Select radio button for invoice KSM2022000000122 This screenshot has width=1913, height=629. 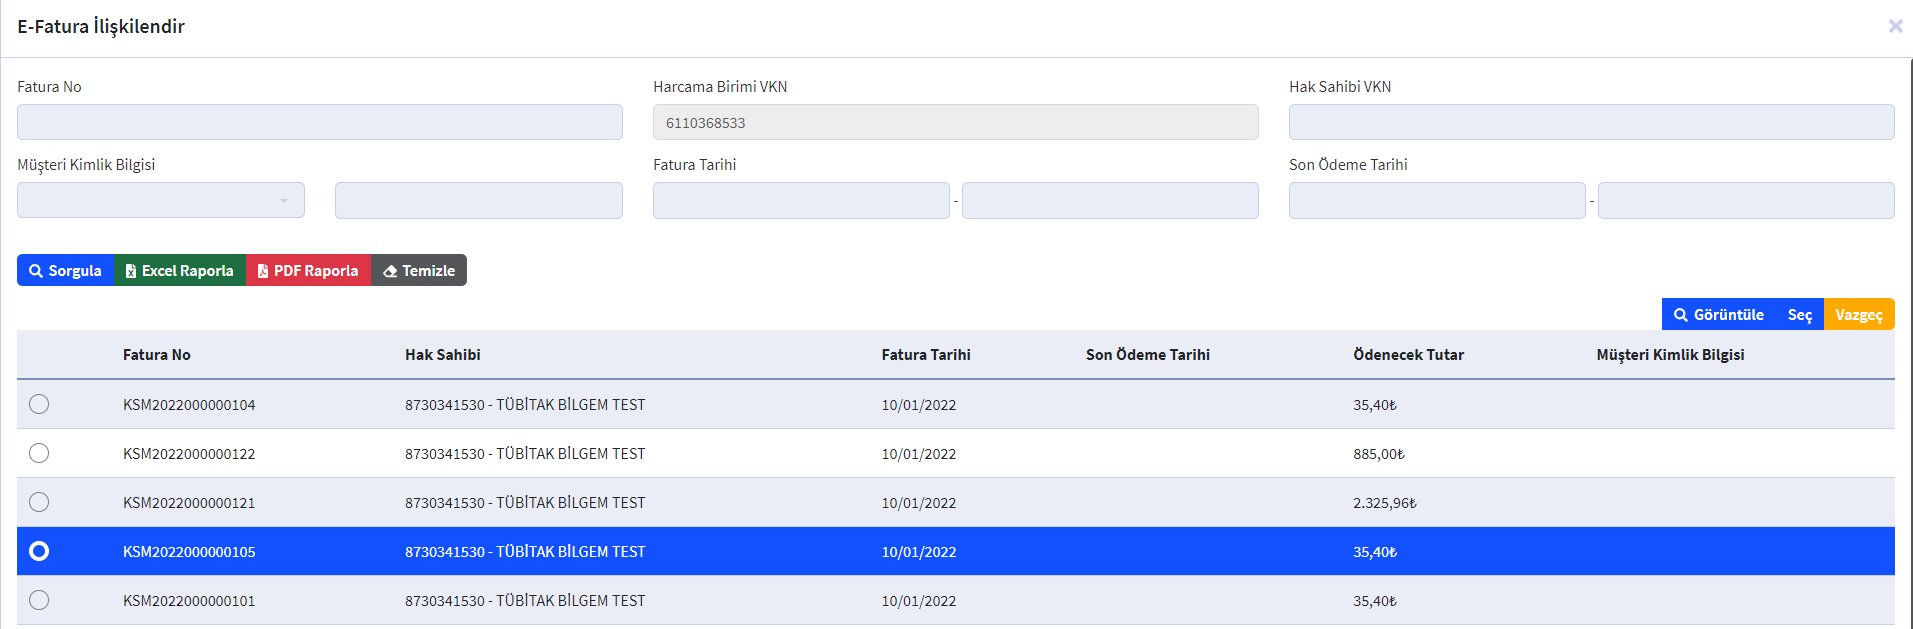click(x=39, y=453)
